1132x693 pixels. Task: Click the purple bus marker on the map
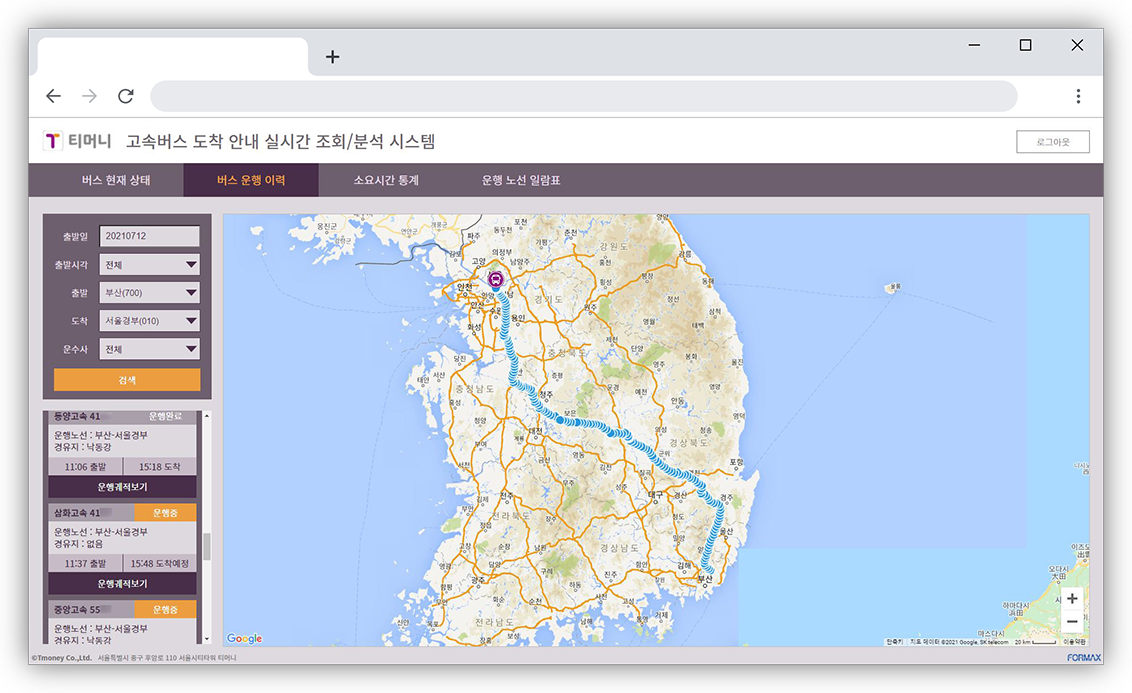tap(496, 279)
